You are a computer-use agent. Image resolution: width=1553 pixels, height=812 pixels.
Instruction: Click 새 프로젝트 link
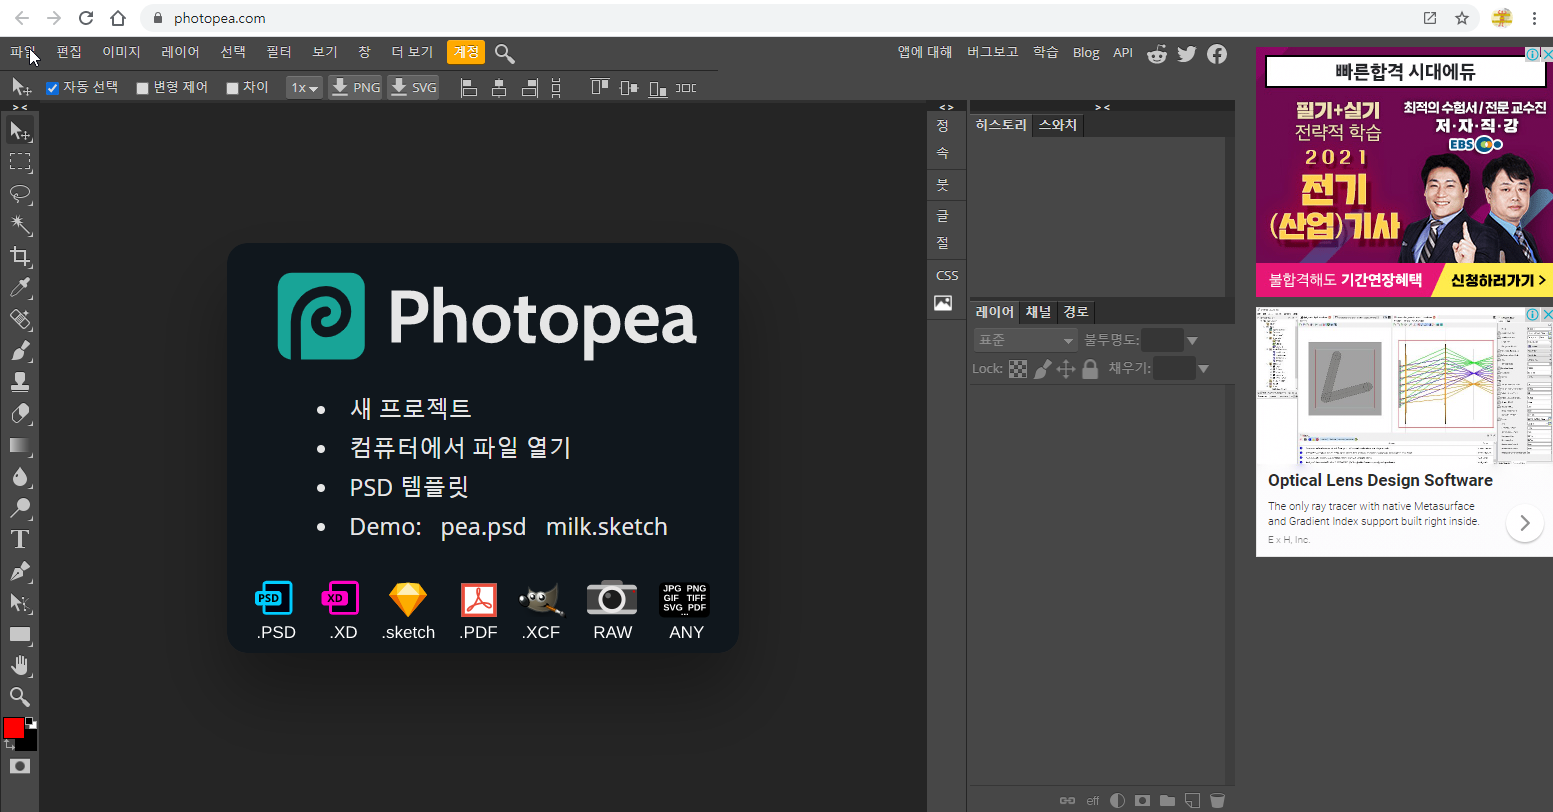[410, 408]
